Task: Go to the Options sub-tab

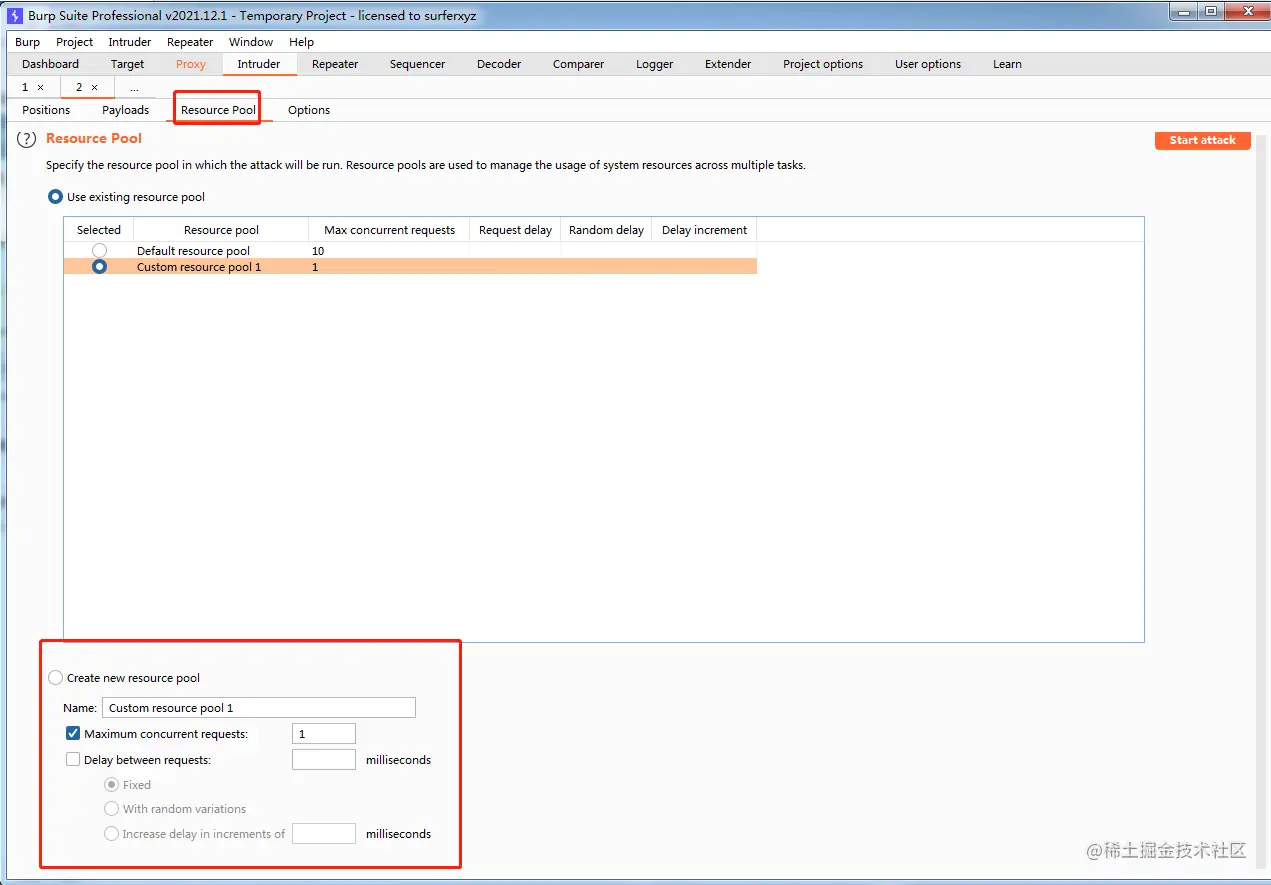Action: (x=309, y=110)
